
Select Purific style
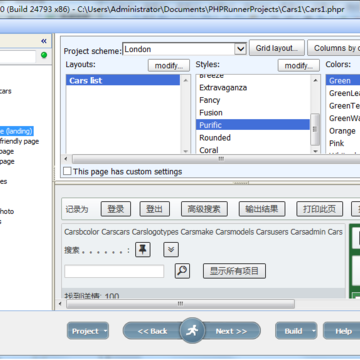tap(253, 125)
